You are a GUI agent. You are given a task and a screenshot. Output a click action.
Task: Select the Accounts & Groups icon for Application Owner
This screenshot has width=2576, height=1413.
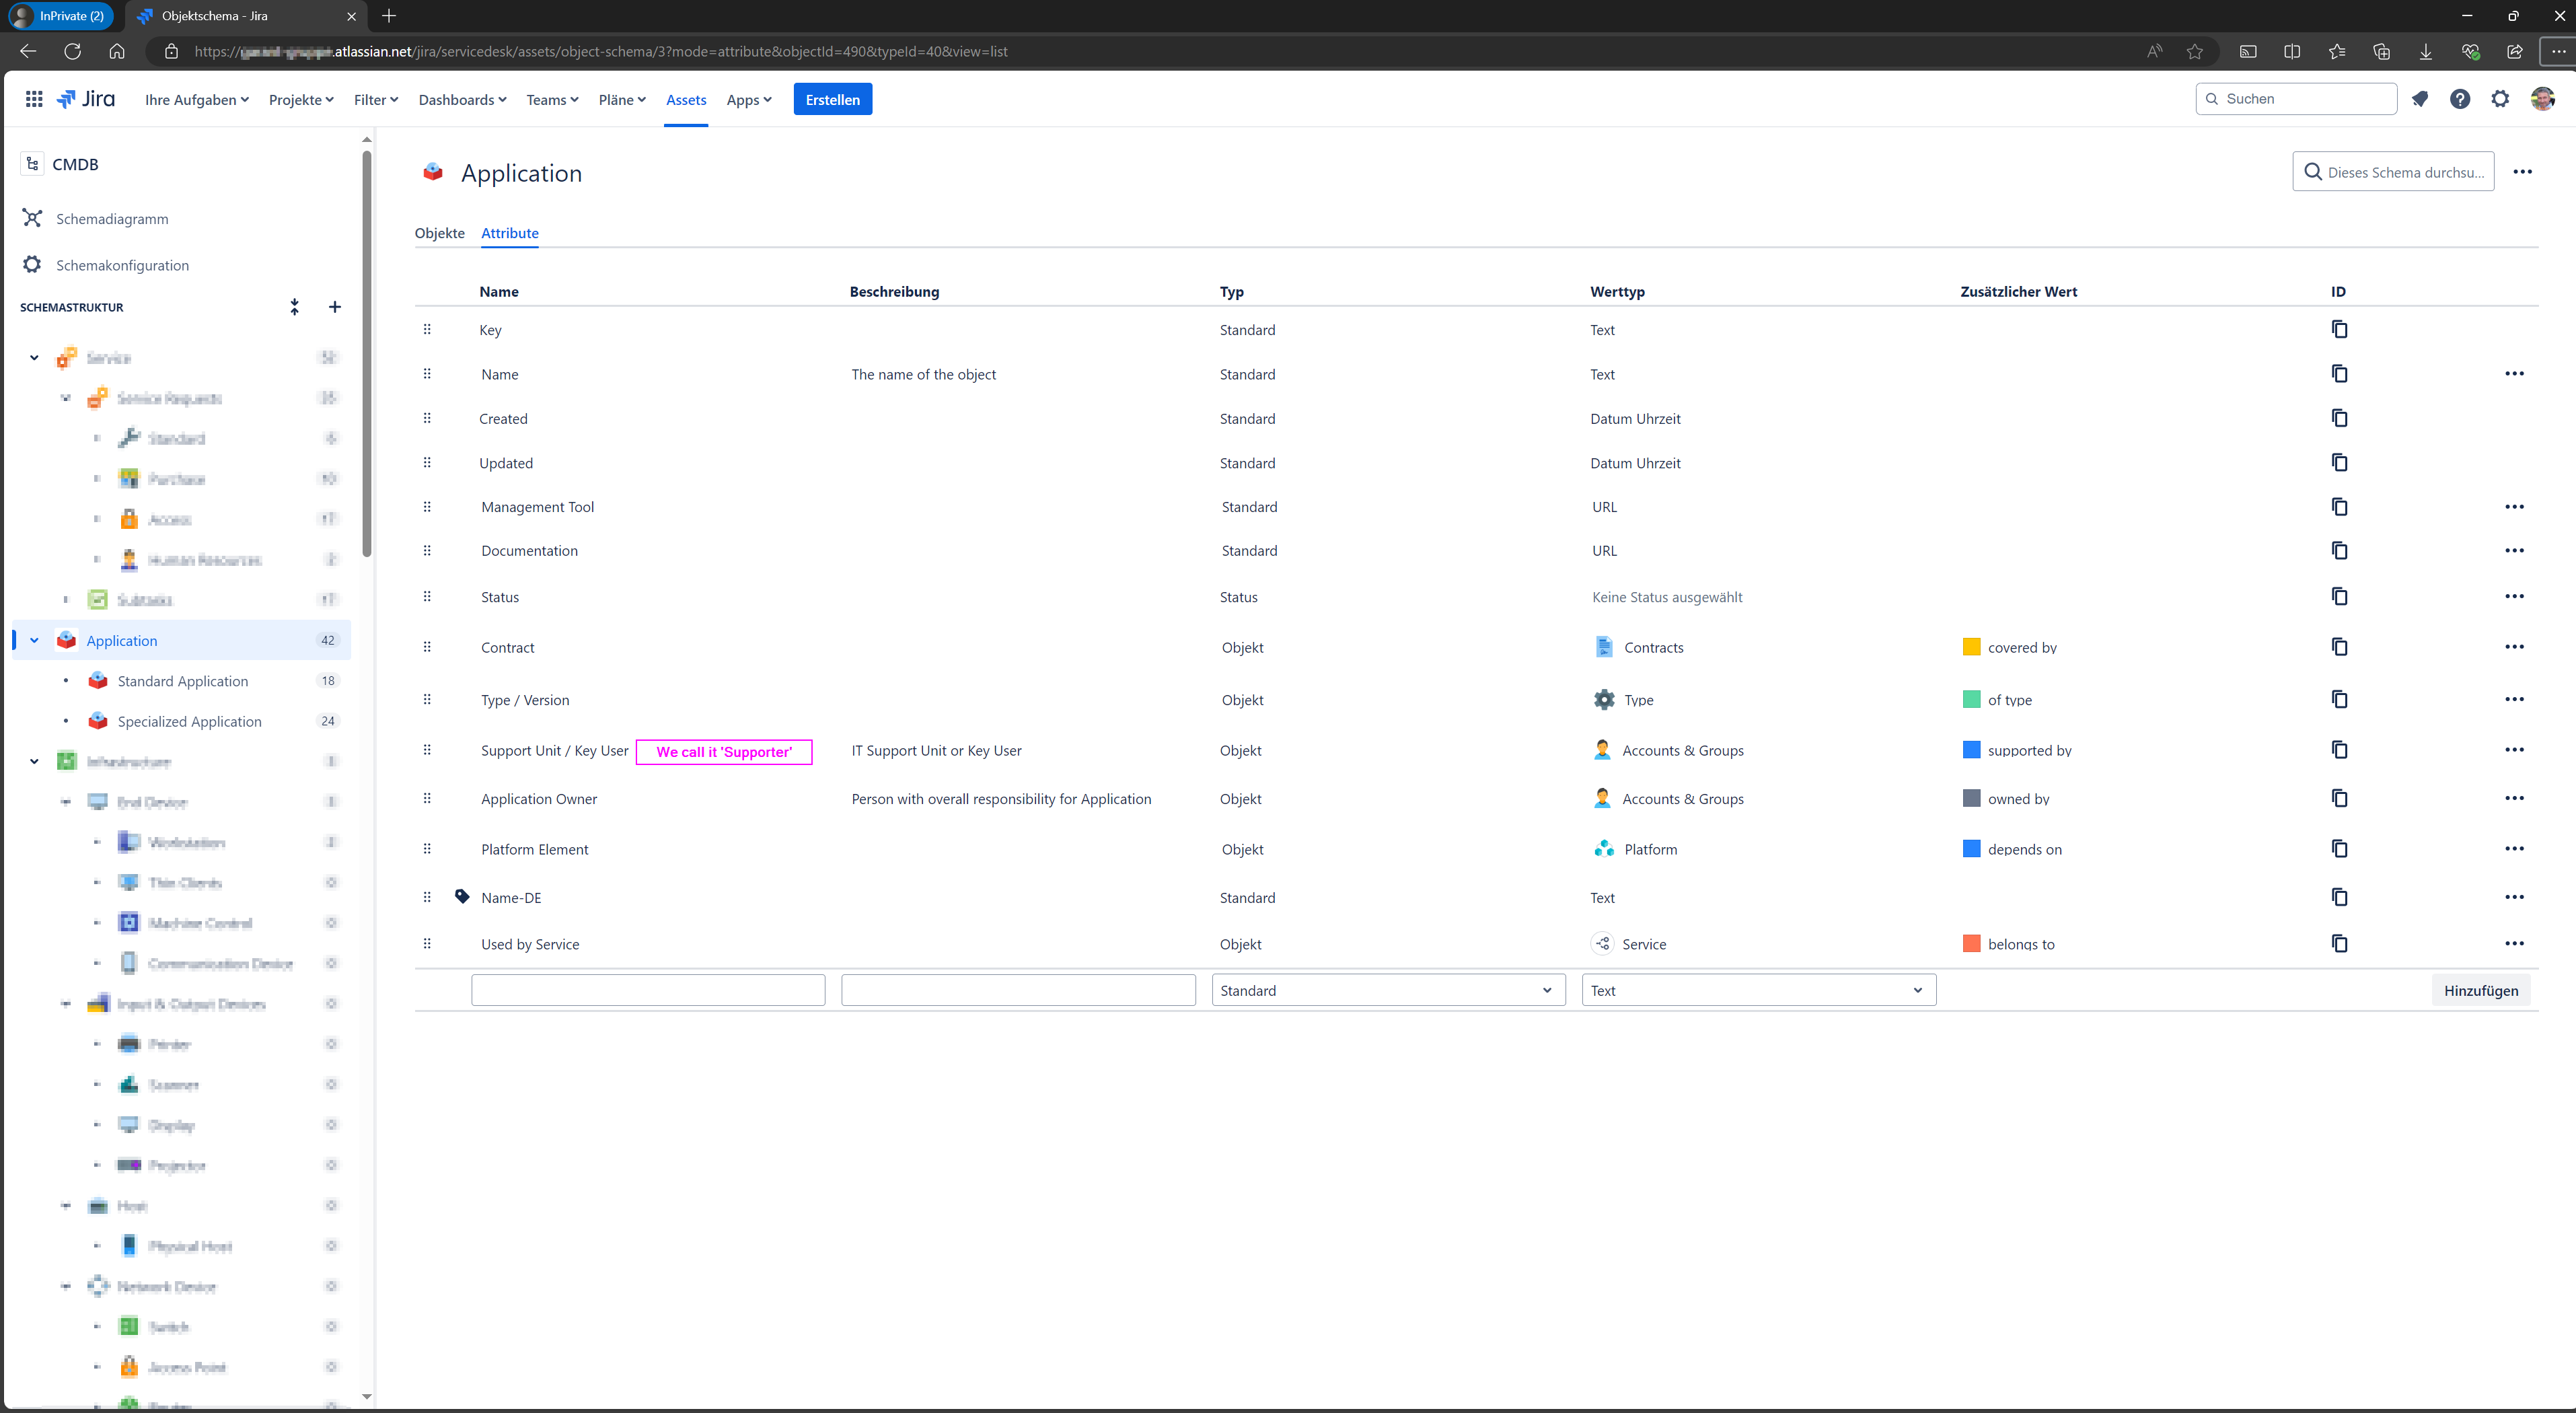click(1604, 798)
